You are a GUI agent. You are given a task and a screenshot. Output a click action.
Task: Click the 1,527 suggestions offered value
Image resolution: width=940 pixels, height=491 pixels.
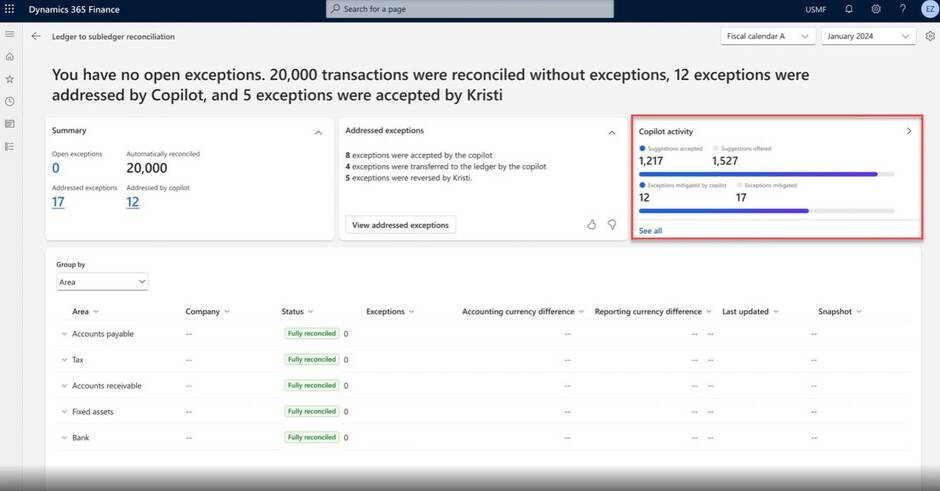(725, 161)
